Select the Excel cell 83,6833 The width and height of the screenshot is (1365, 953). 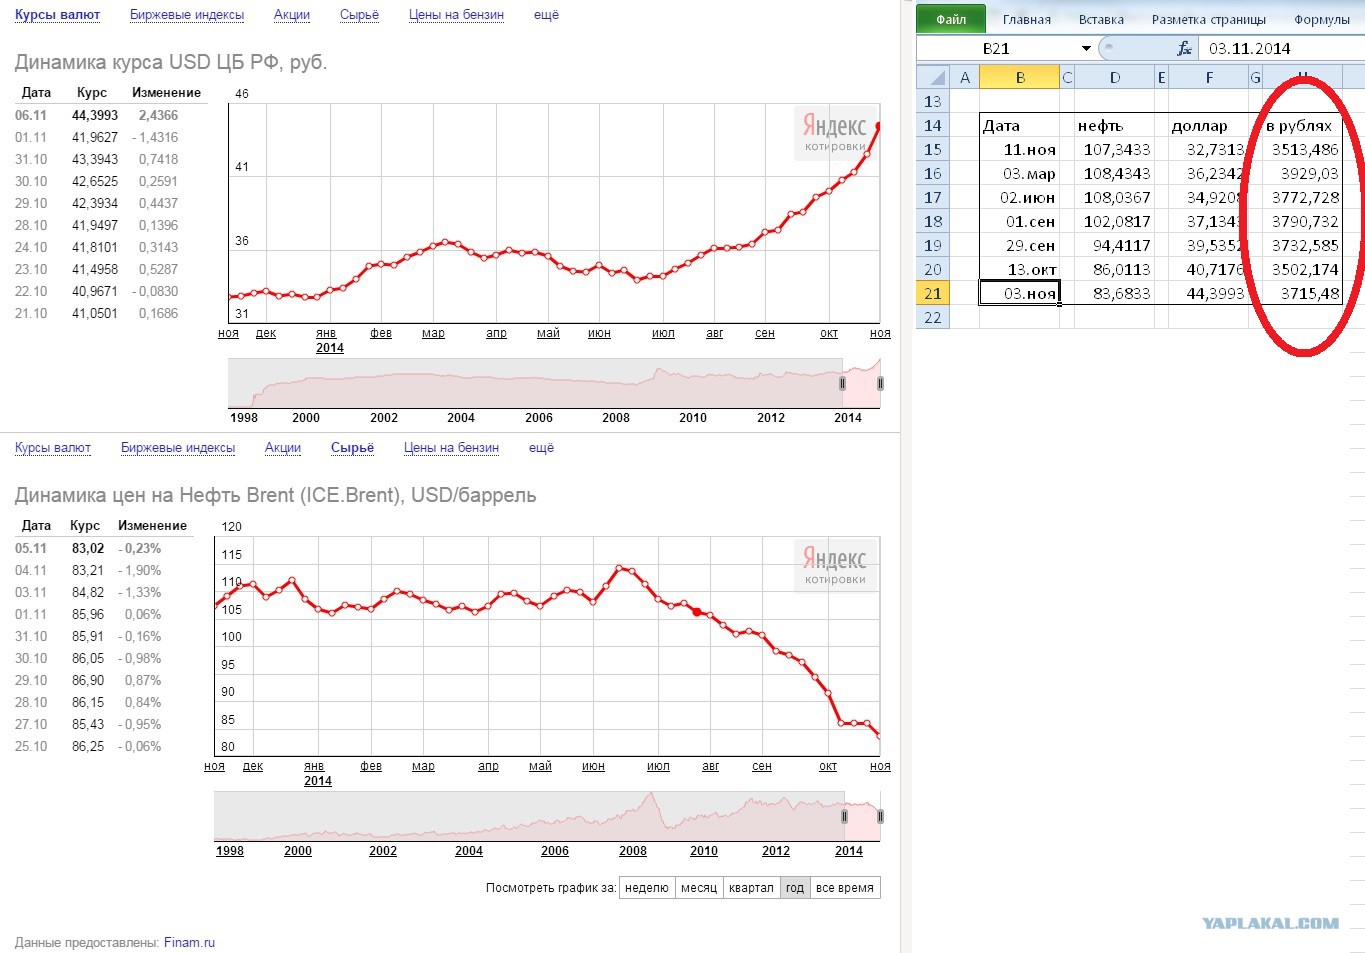pyautogui.click(x=1114, y=293)
